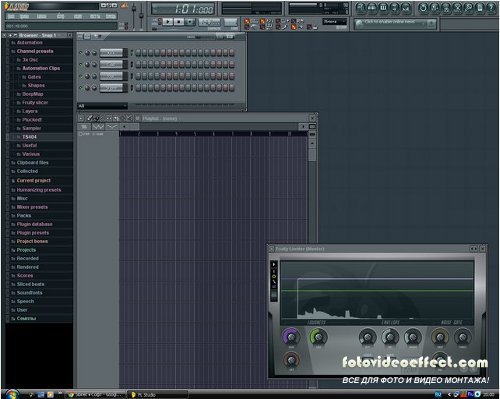Open the FILE menu

[11, 16]
